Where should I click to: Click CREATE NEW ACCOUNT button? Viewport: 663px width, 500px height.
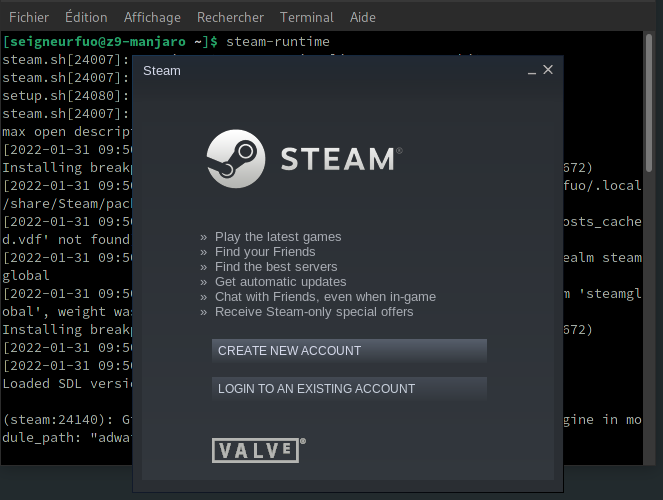click(349, 351)
